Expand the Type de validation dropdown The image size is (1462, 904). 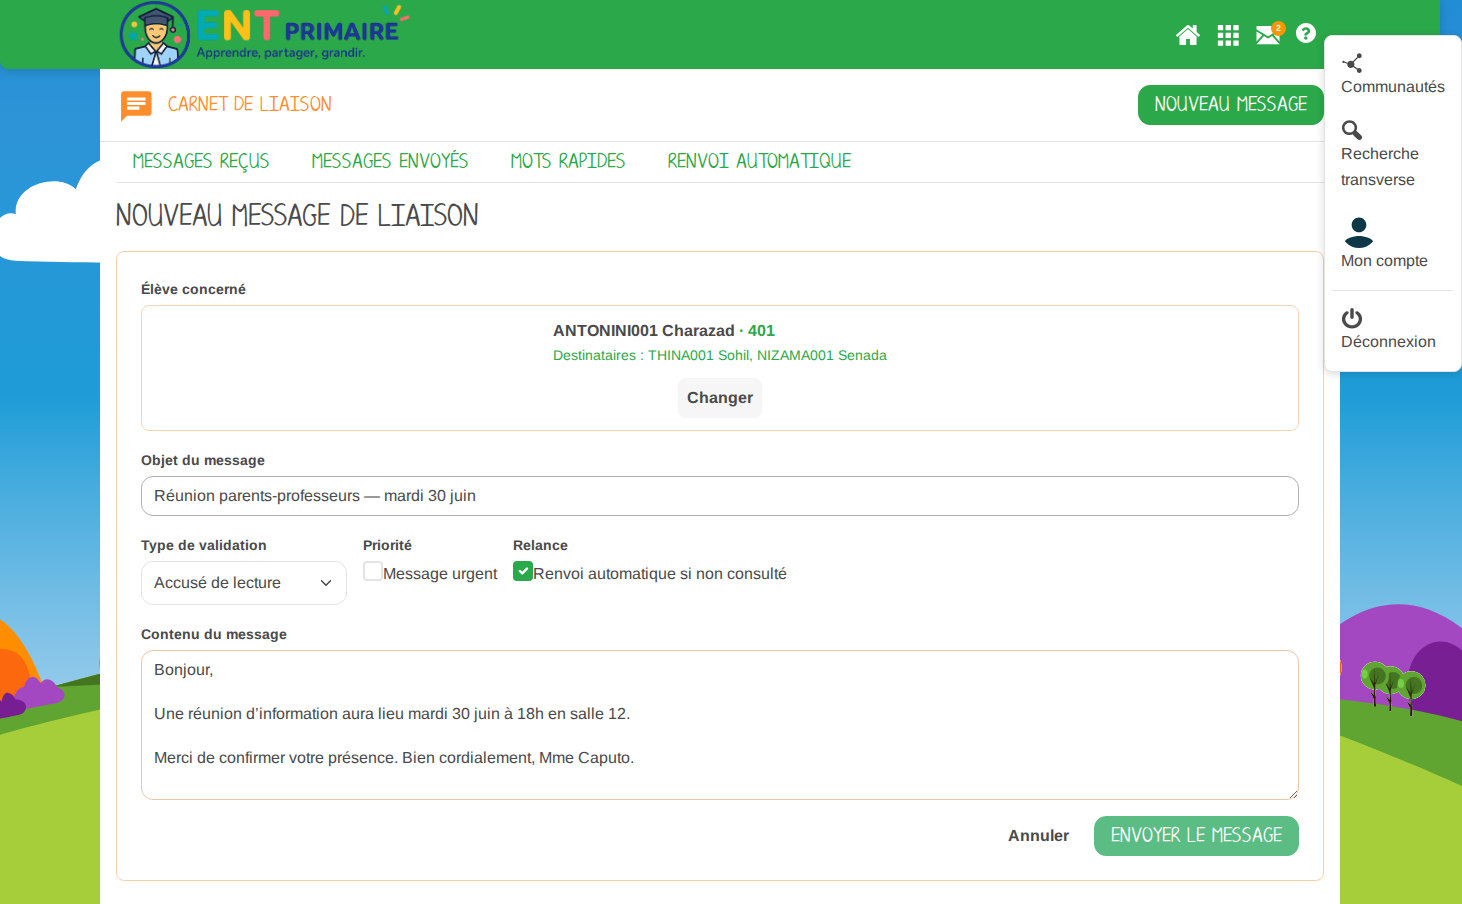pos(244,583)
